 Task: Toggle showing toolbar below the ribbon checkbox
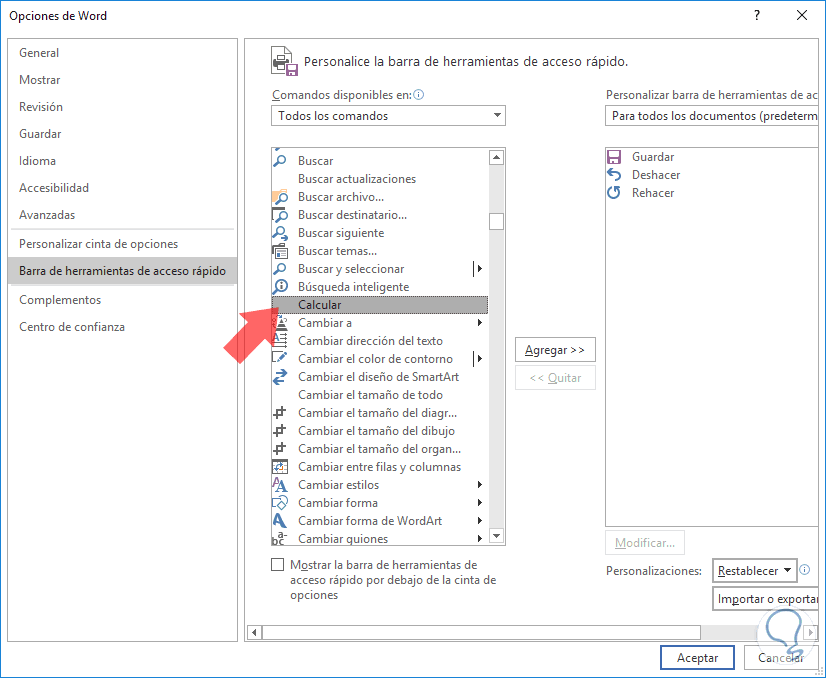pyautogui.click(x=278, y=565)
